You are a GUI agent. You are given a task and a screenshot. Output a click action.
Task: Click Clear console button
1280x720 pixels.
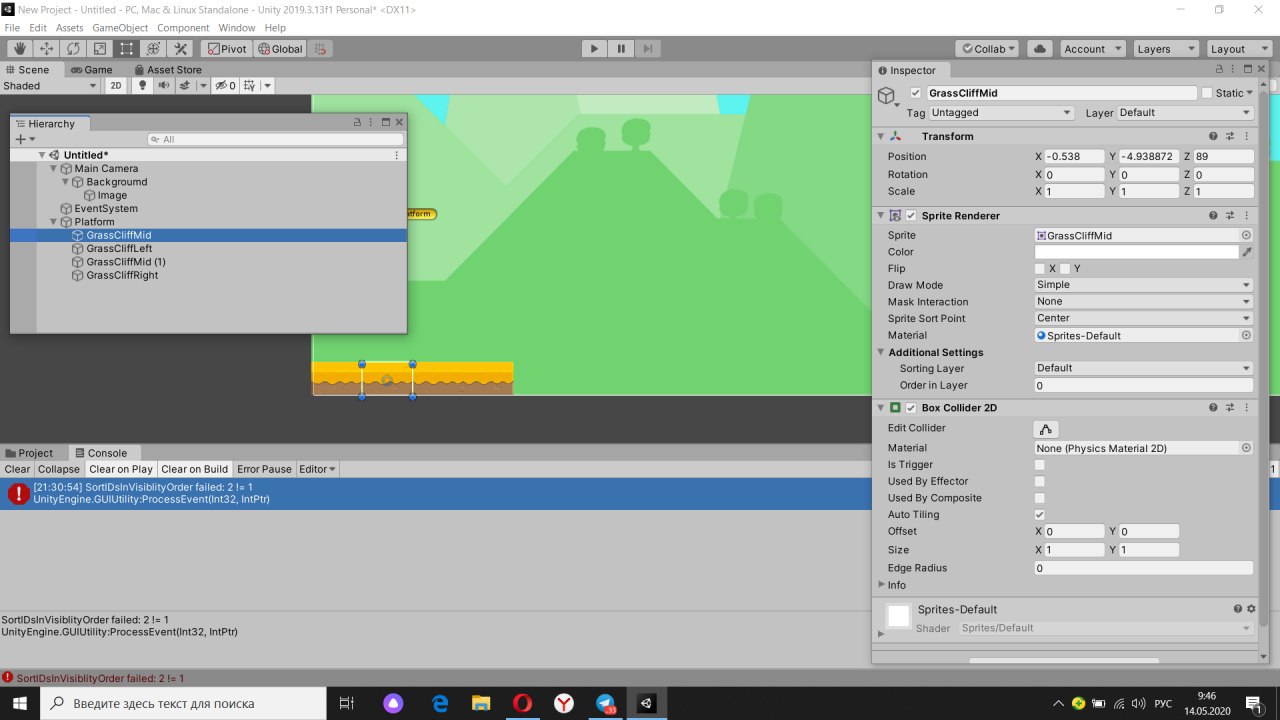click(17, 469)
